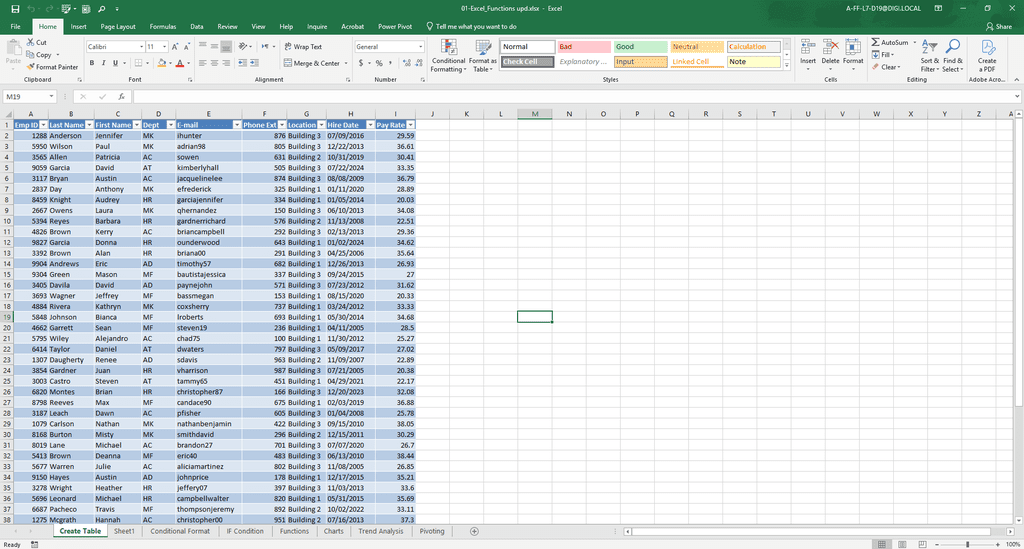1024x549 pixels.
Task: Increase decimal places
Action: tap(407, 63)
